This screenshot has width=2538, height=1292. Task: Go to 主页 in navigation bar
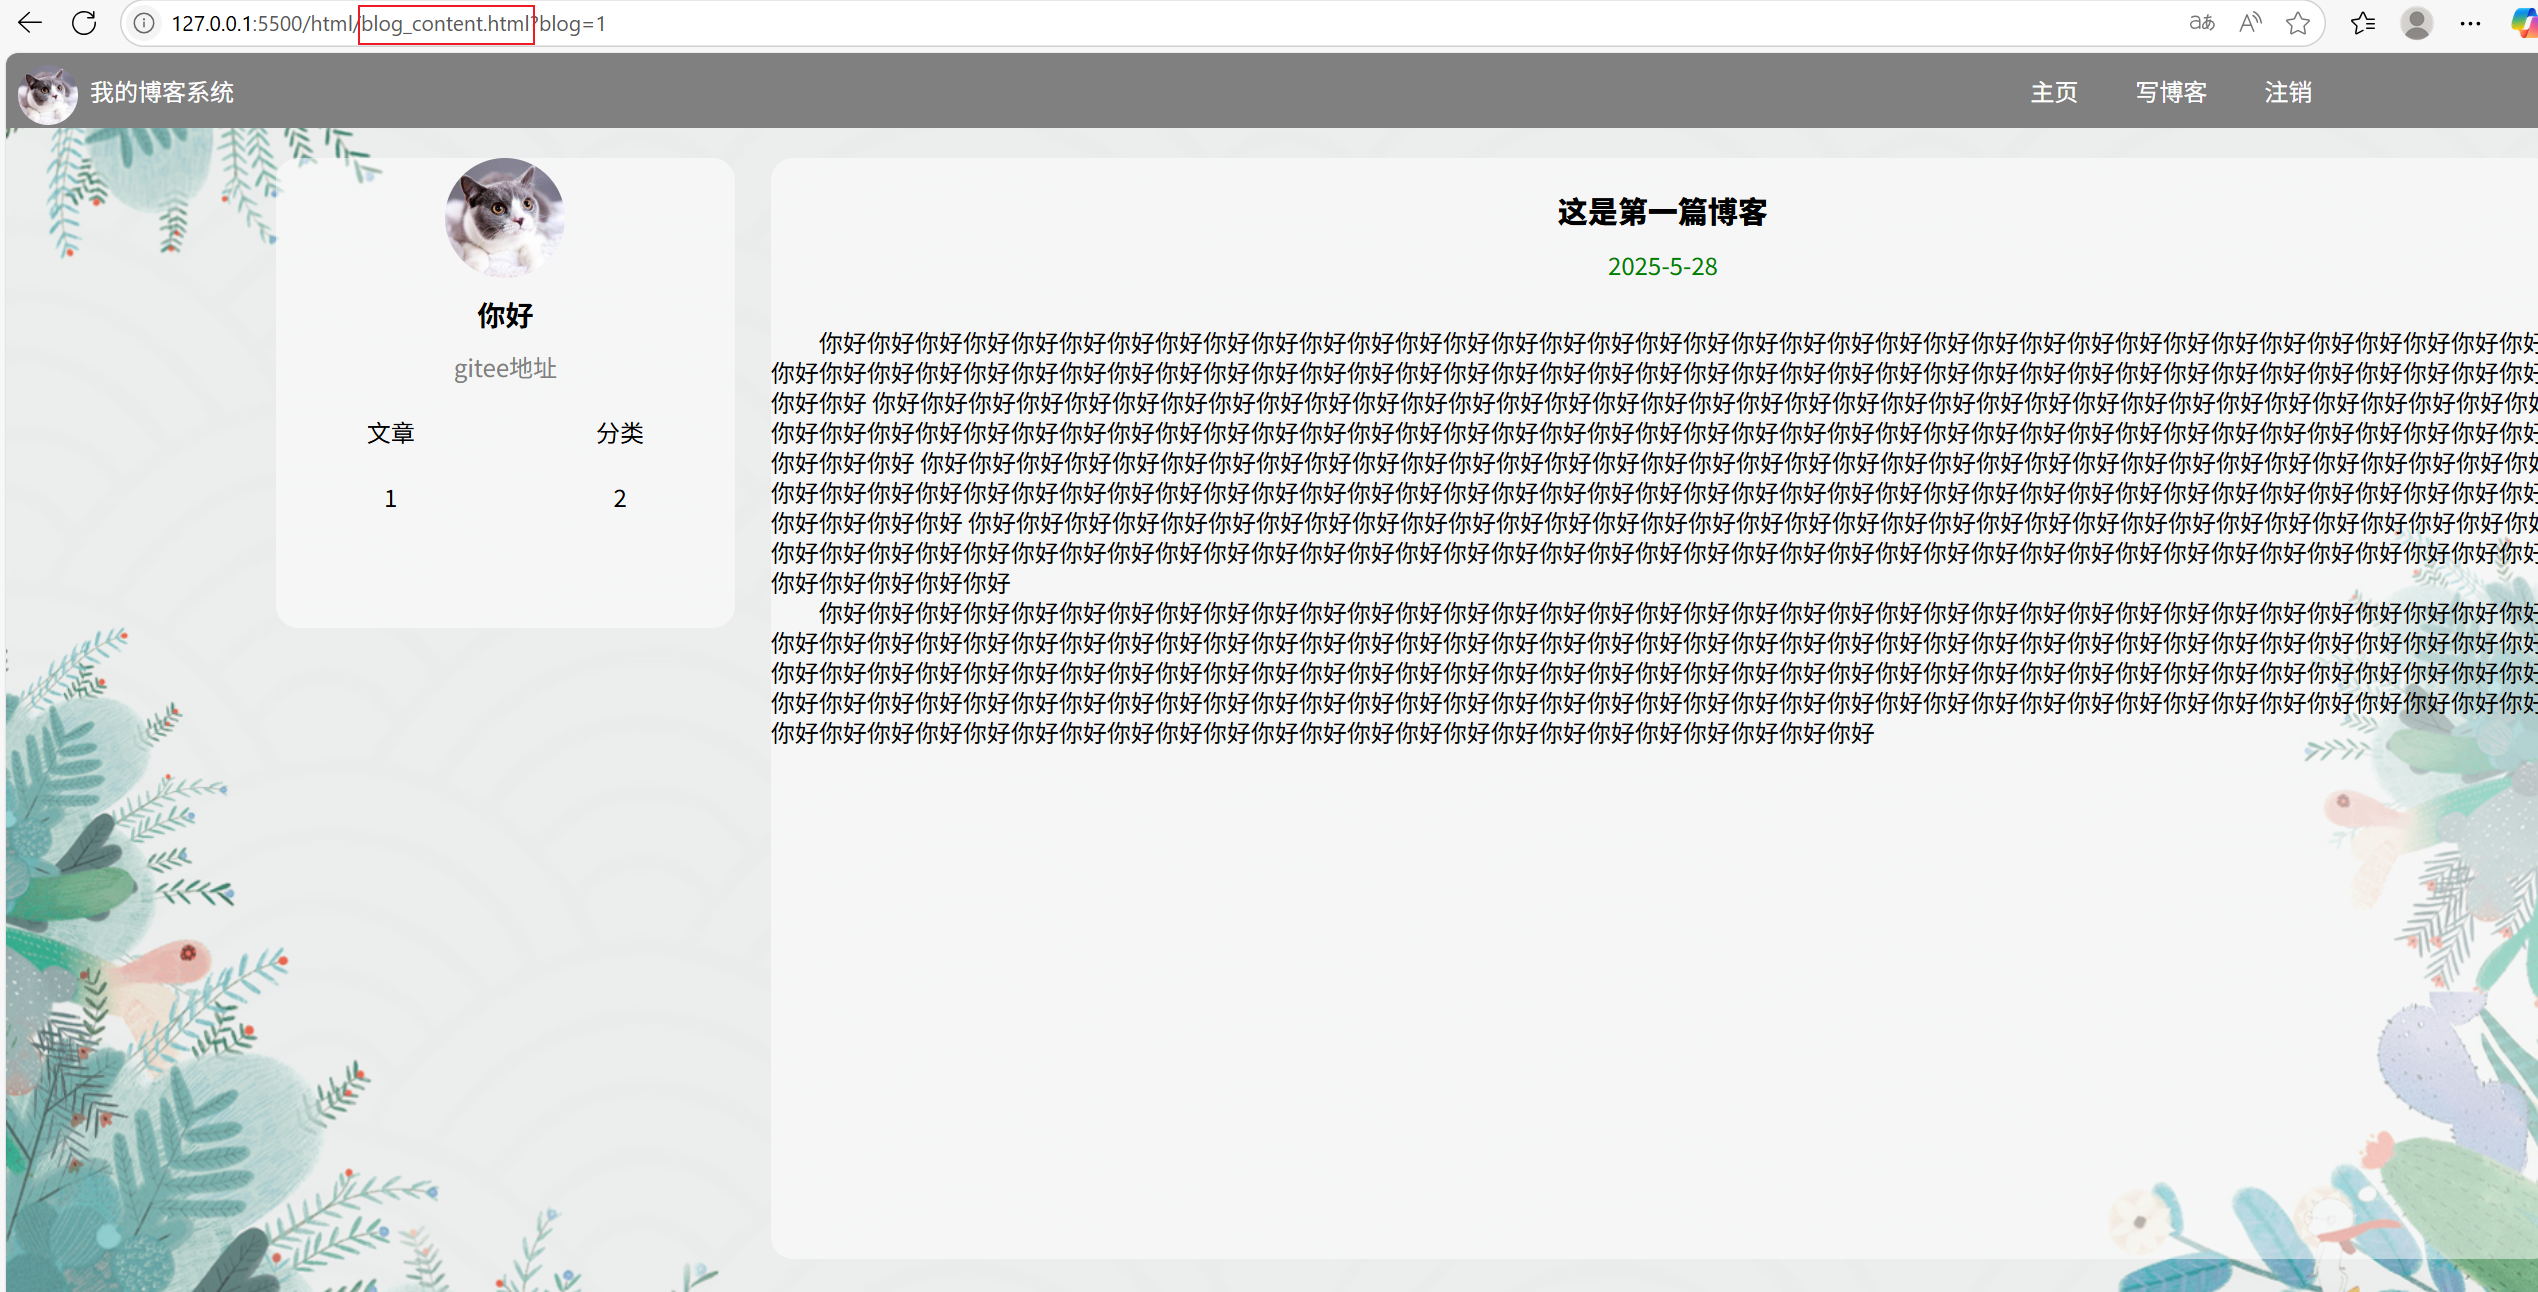[x=2054, y=92]
